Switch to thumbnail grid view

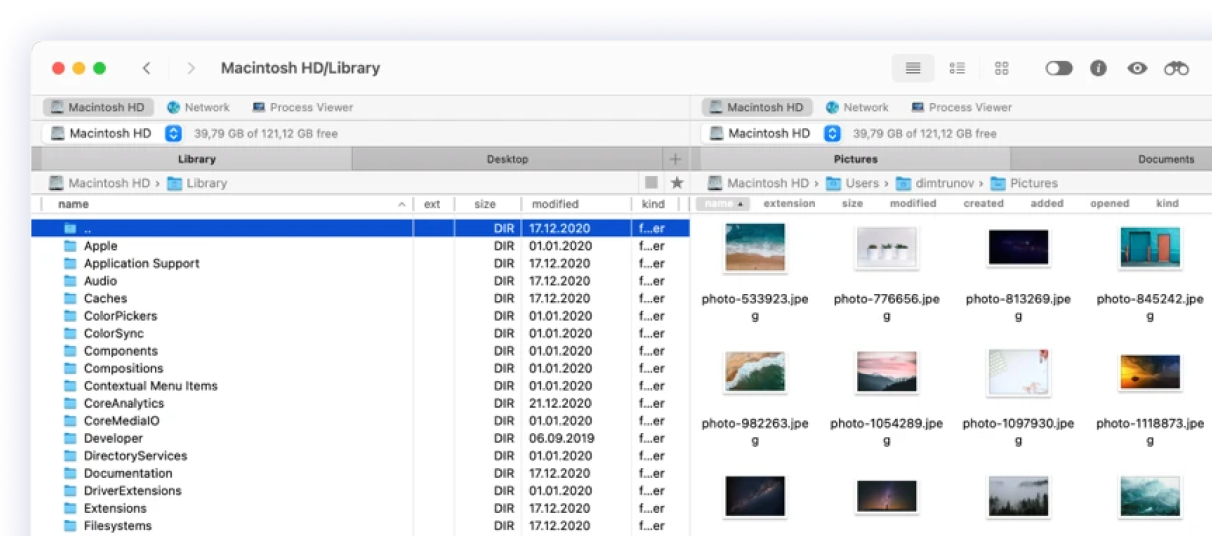(1001, 68)
